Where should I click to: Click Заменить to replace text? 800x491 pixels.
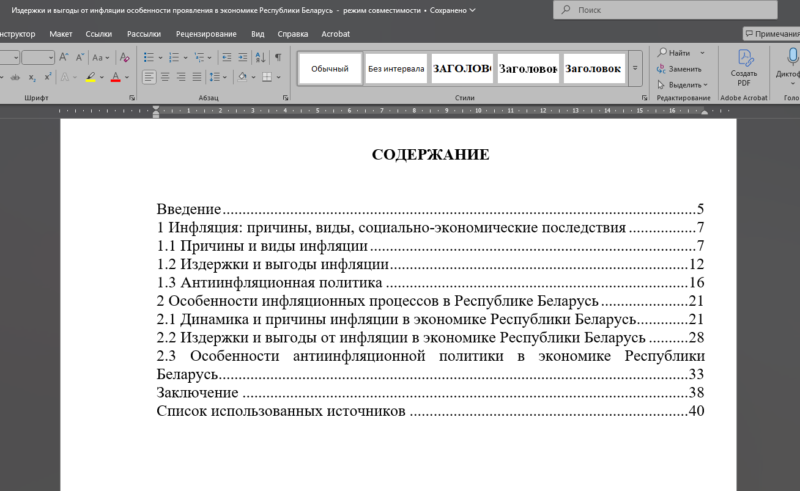click(x=679, y=69)
